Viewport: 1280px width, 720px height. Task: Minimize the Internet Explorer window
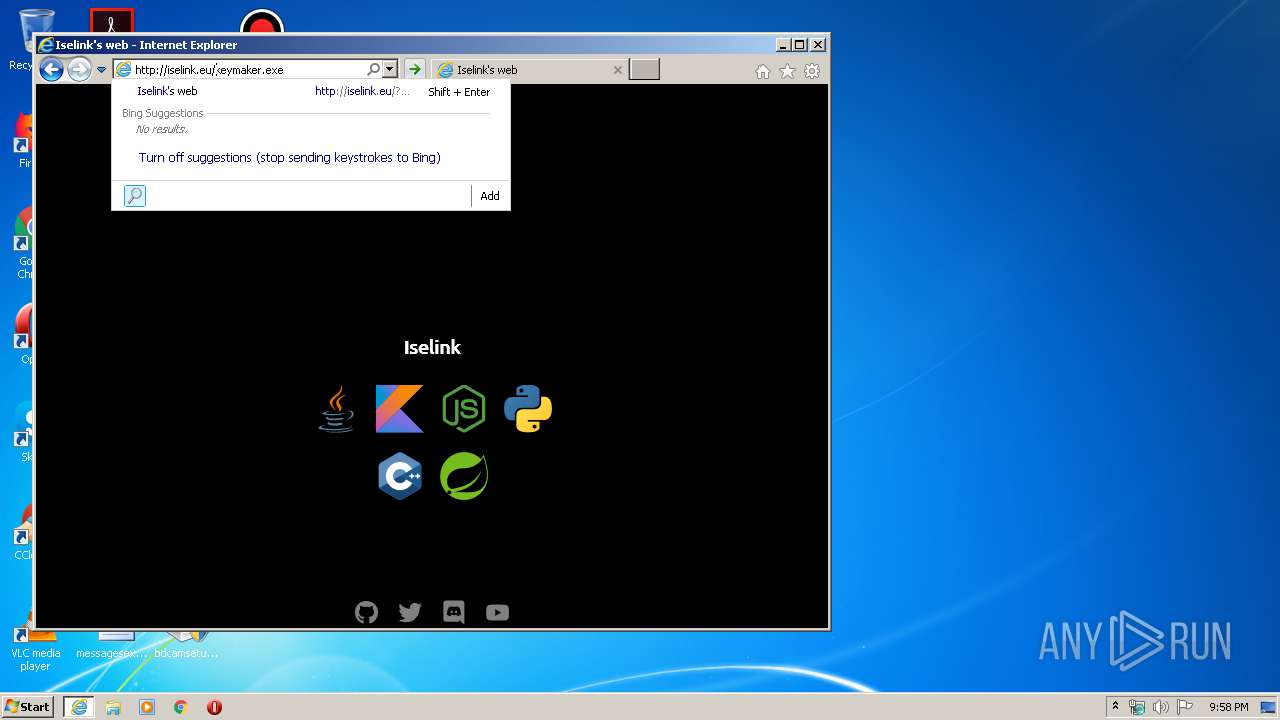pos(783,44)
